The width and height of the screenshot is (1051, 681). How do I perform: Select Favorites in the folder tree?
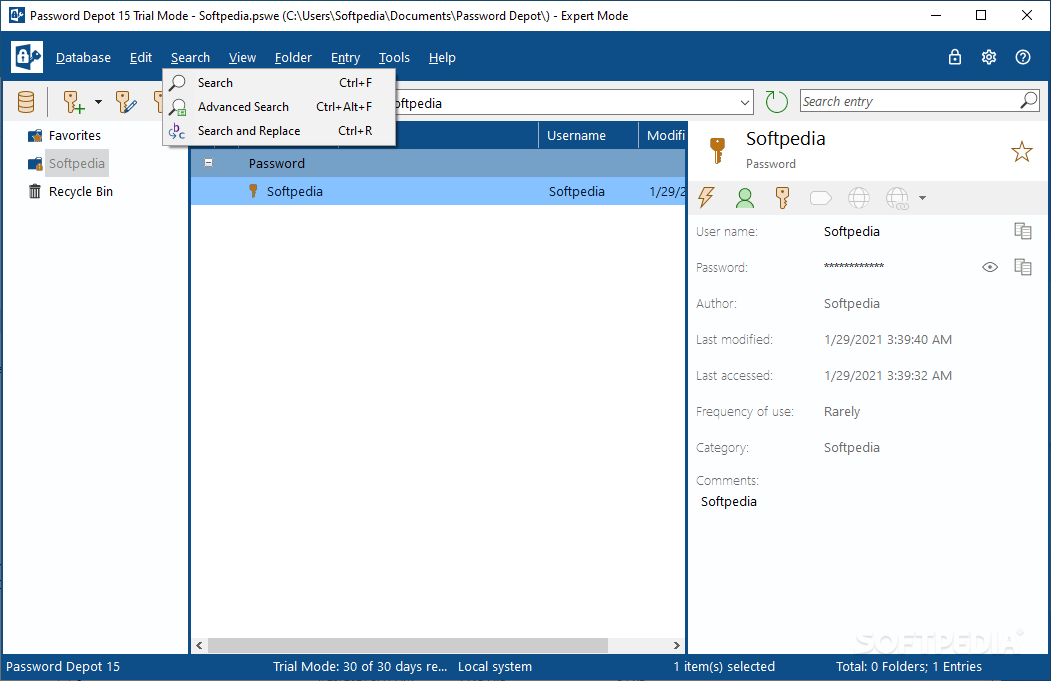[74, 135]
